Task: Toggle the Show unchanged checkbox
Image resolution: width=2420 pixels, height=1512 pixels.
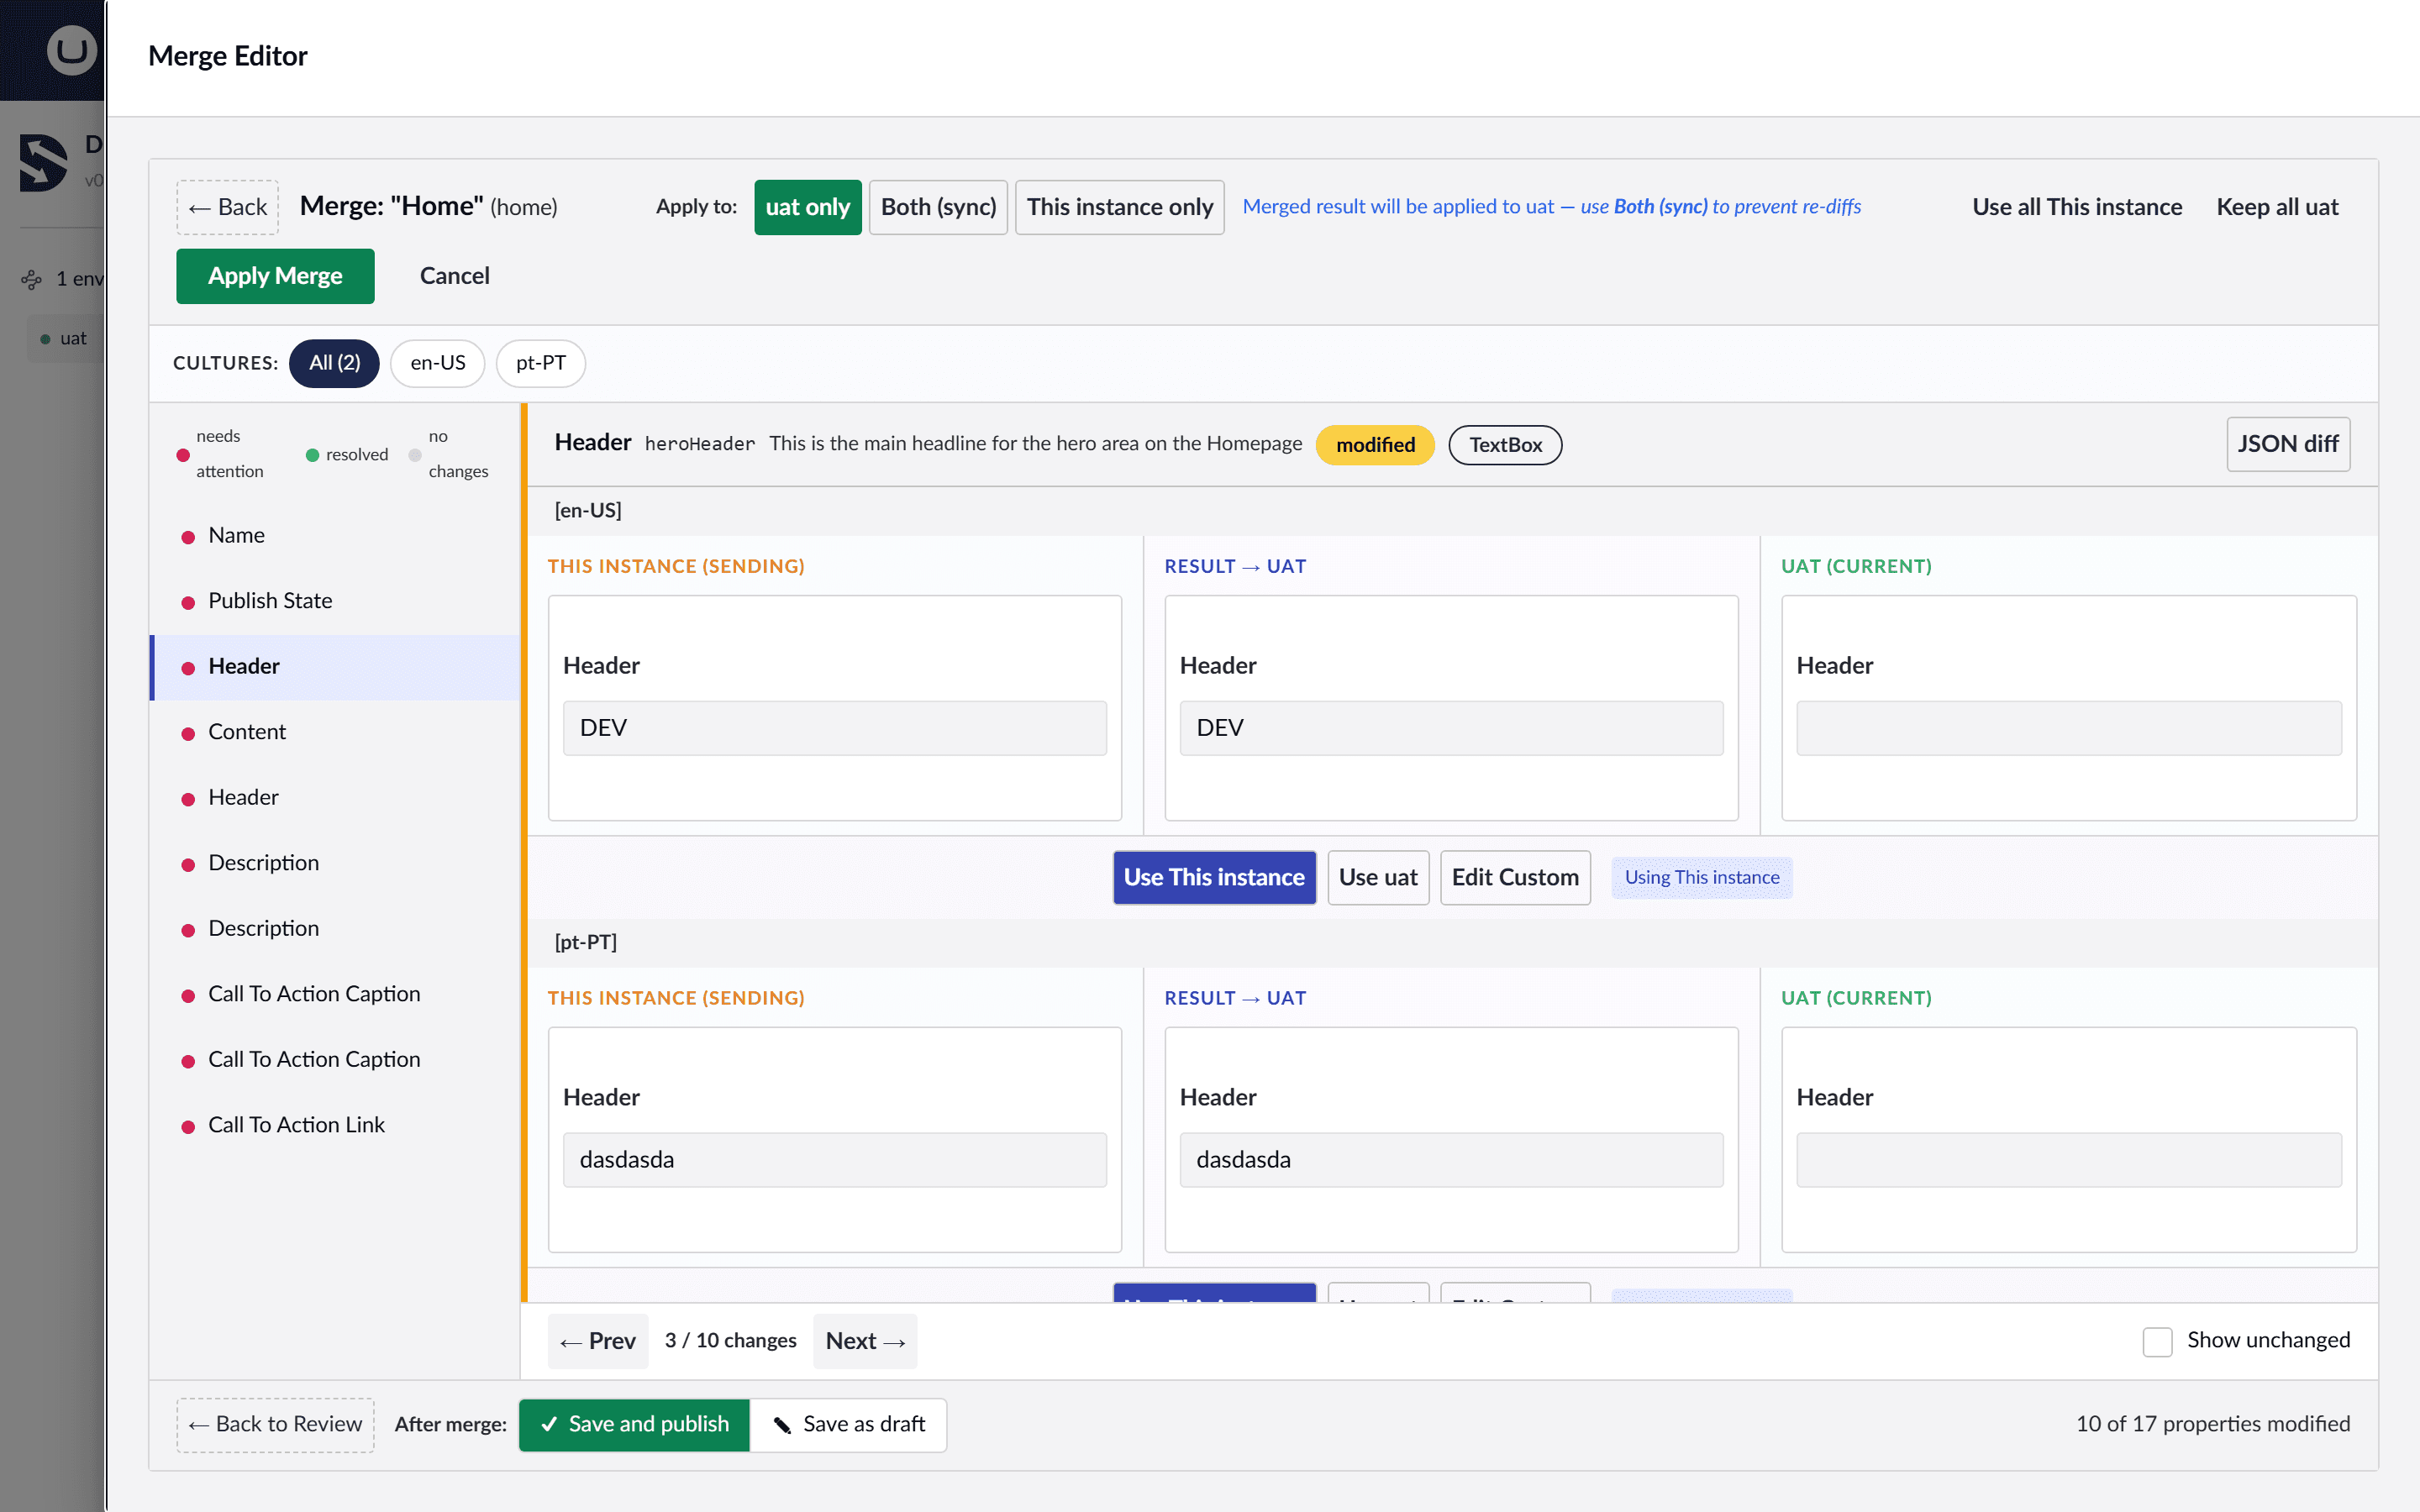Action: pyautogui.click(x=2157, y=1341)
